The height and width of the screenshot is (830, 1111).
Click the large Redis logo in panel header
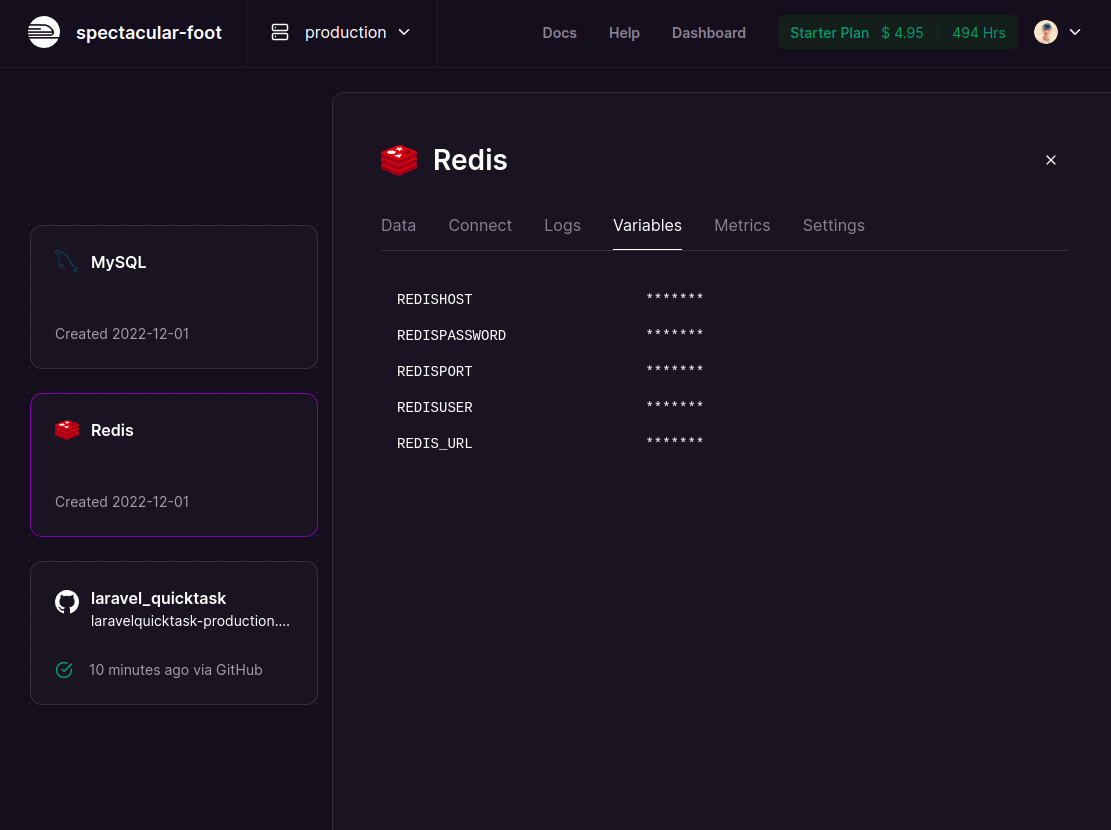pyautogui.click(x=399, y=160)
